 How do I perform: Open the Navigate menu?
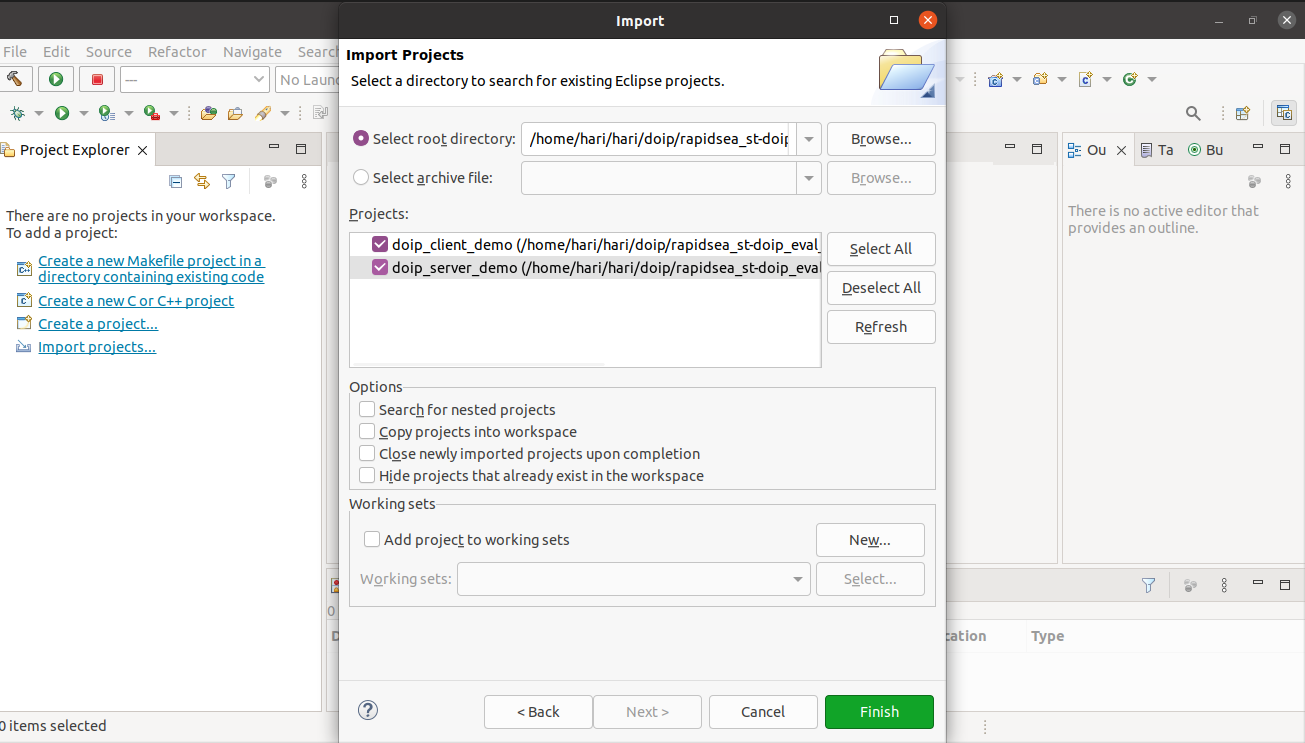coord(252,52)
